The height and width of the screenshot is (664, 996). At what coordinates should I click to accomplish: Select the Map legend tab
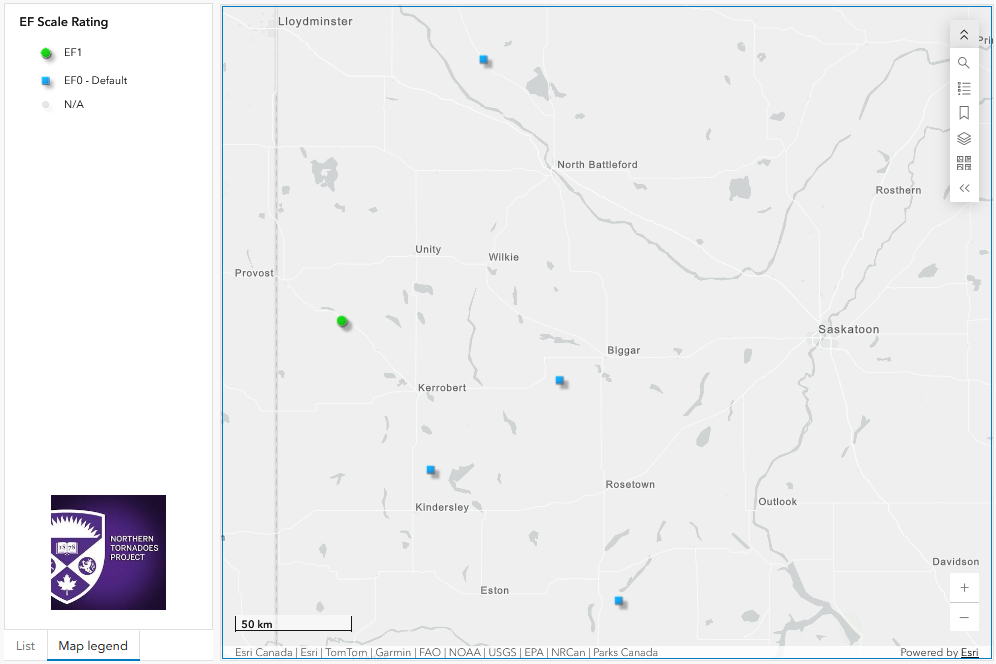point(93,646)
